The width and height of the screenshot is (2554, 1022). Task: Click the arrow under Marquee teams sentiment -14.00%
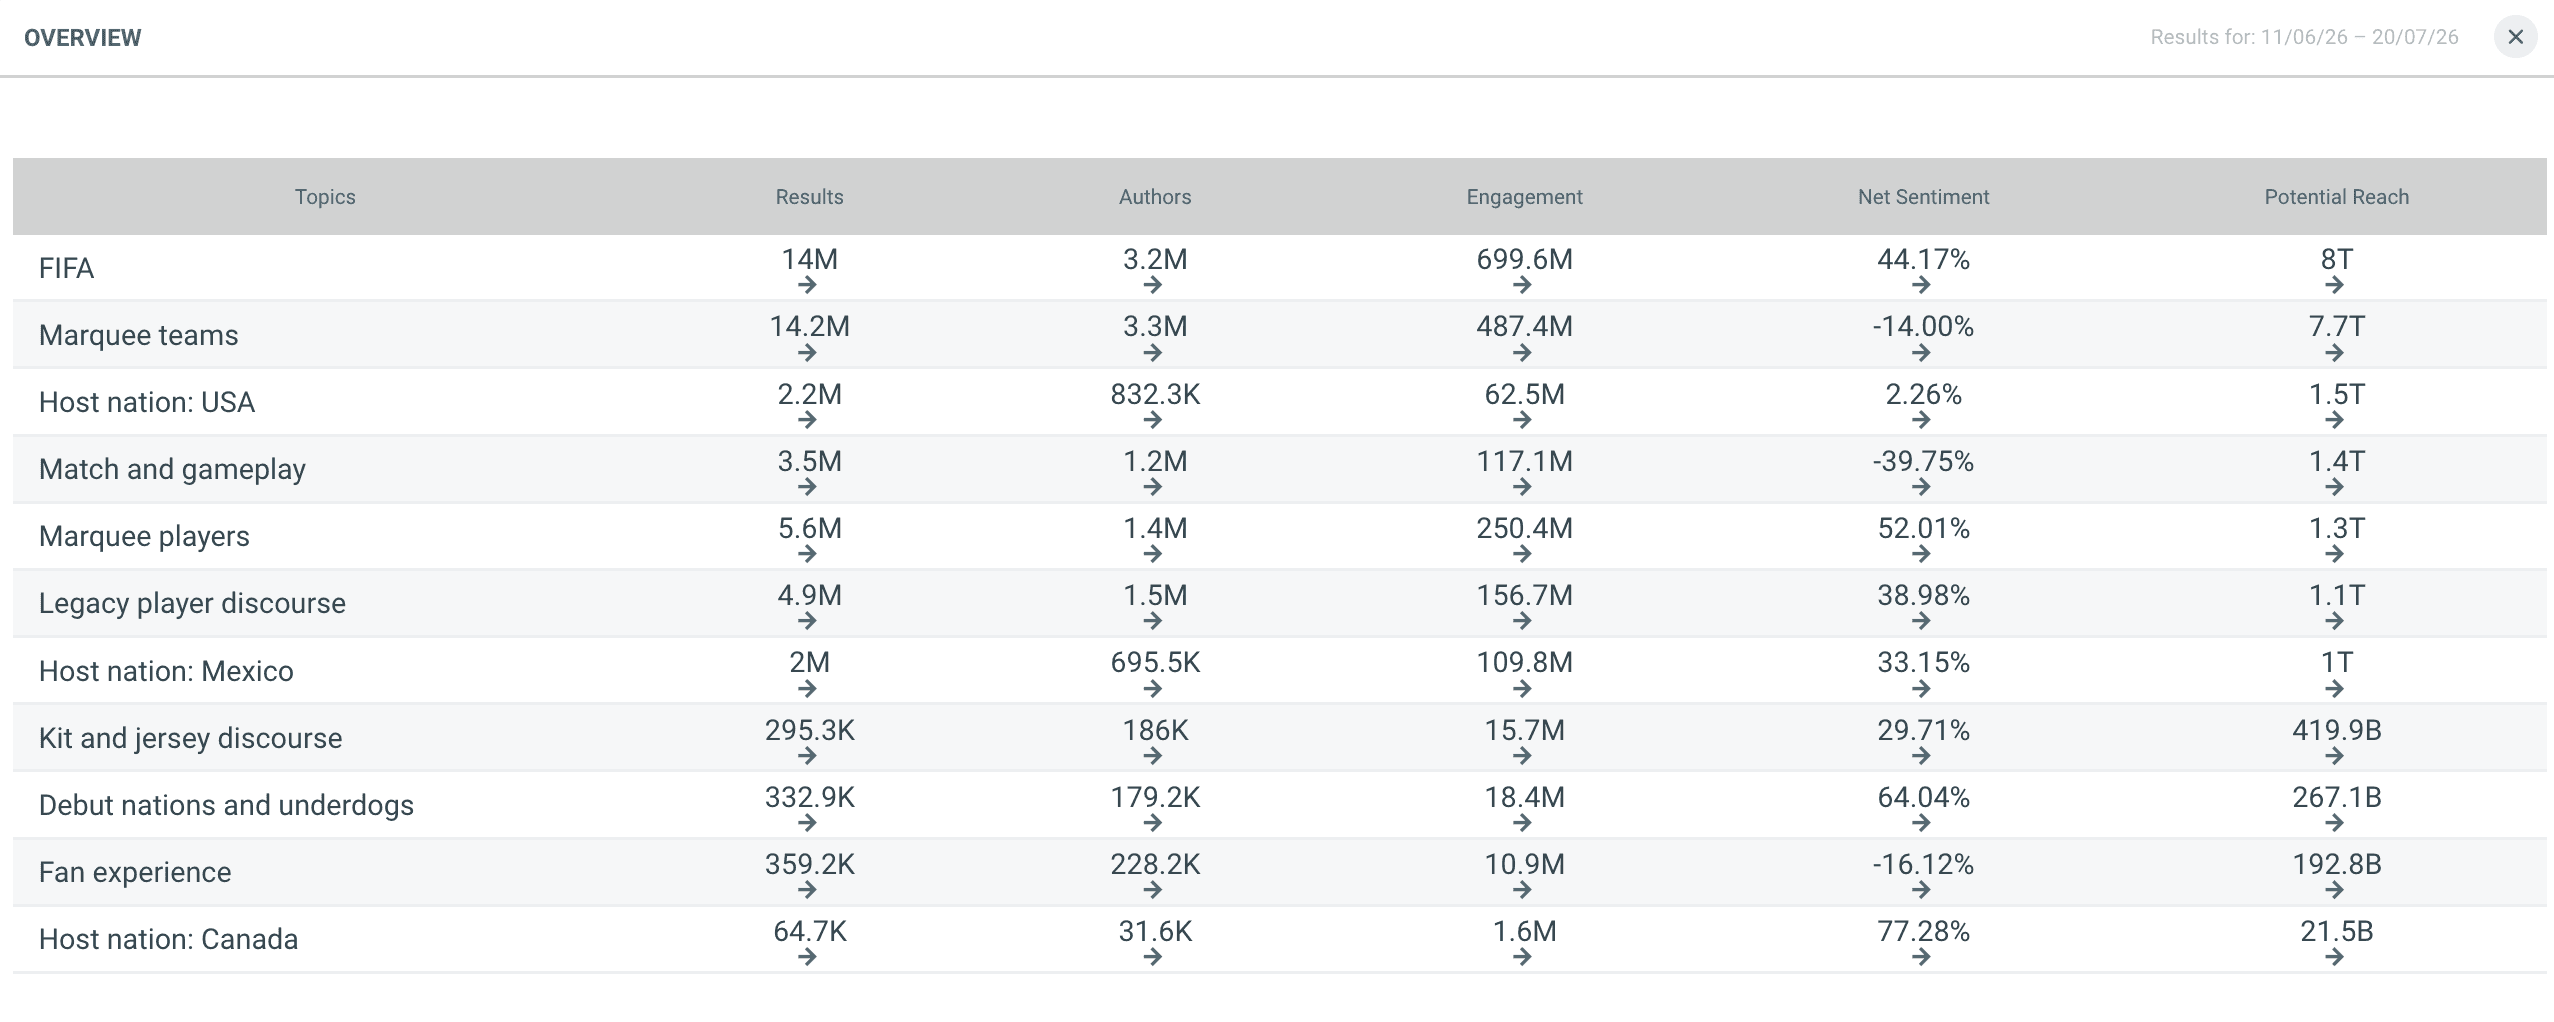coord(1921,353)
